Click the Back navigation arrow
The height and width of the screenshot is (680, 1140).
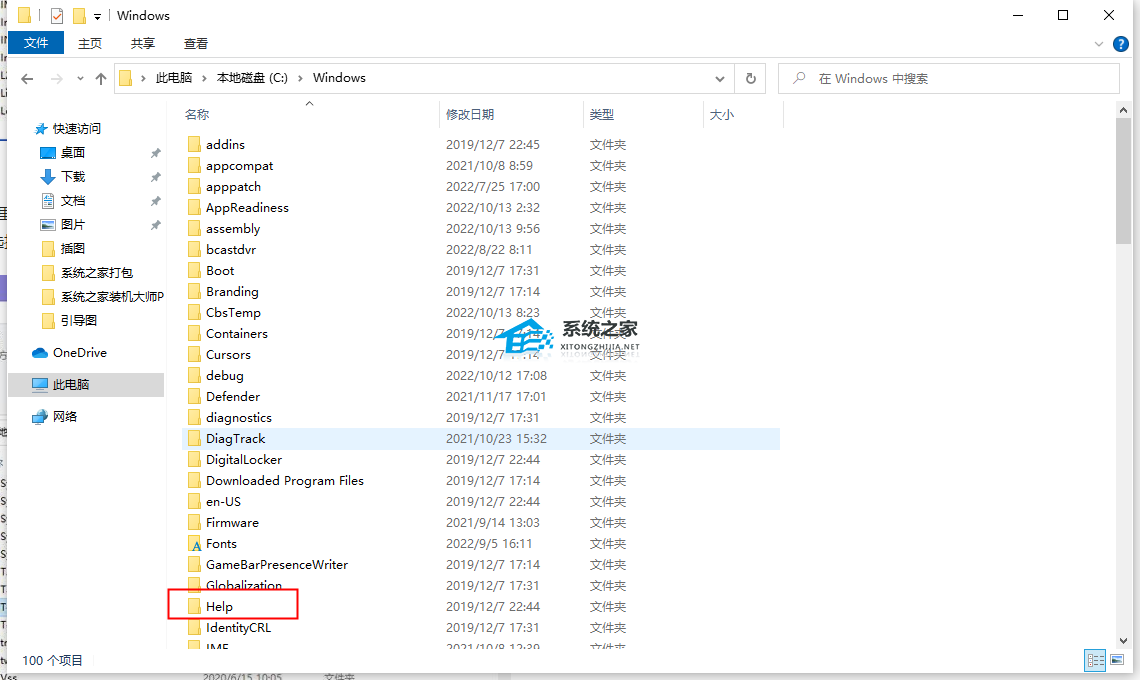[27, 79]
